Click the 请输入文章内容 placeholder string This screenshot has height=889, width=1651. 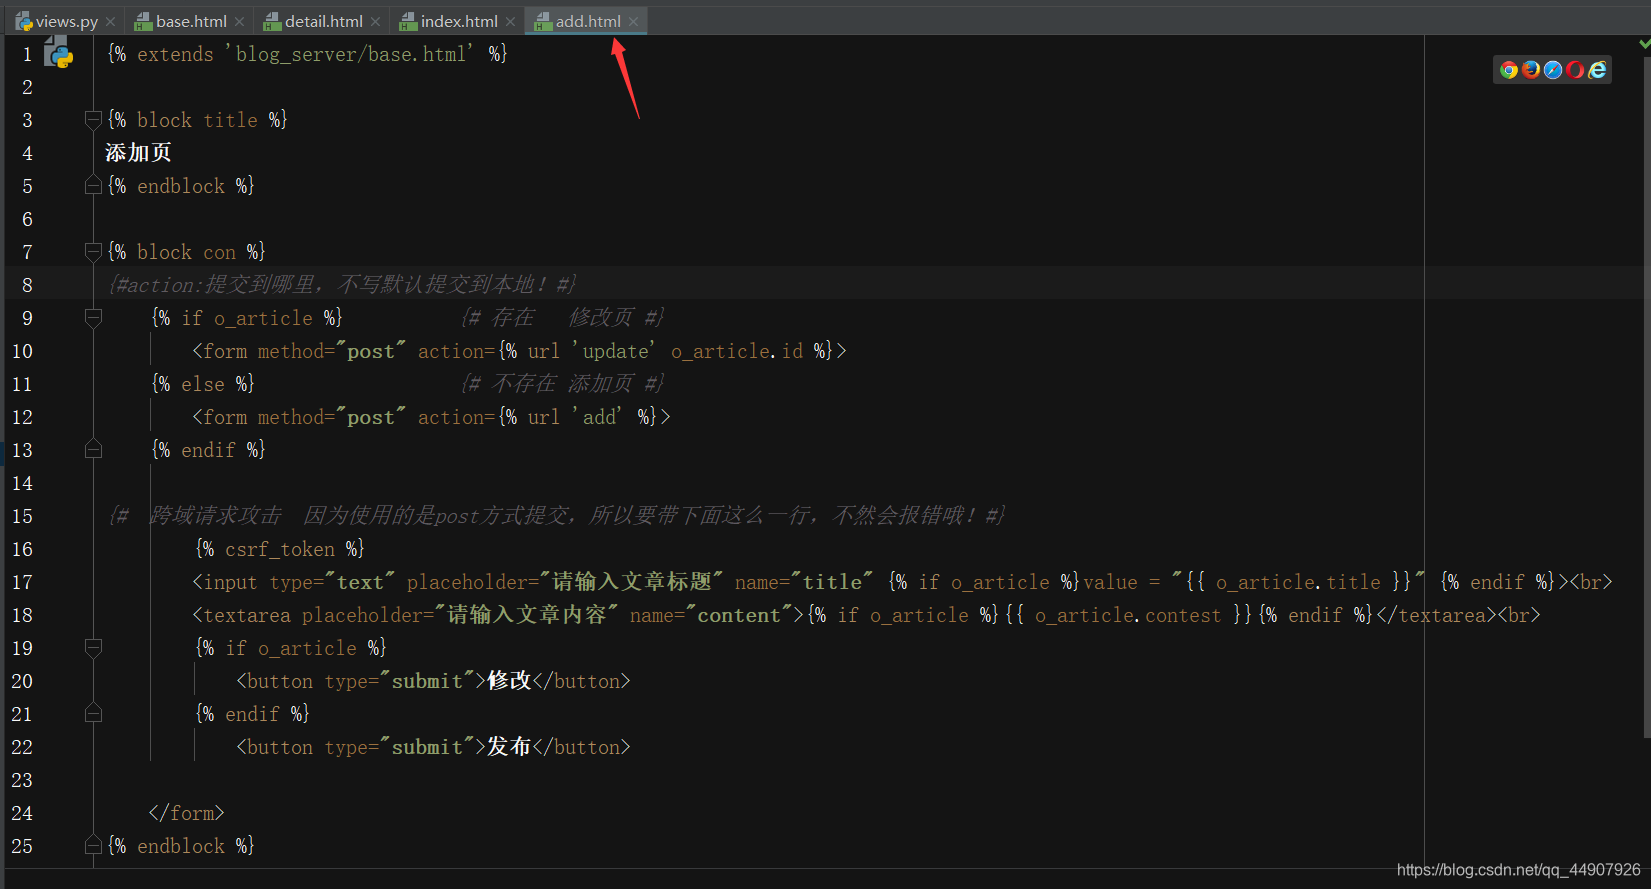(526, 615)
